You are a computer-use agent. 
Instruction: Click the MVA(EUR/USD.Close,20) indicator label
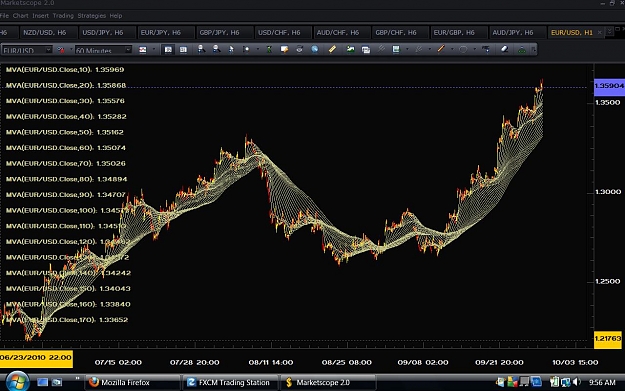coord(66,85)
